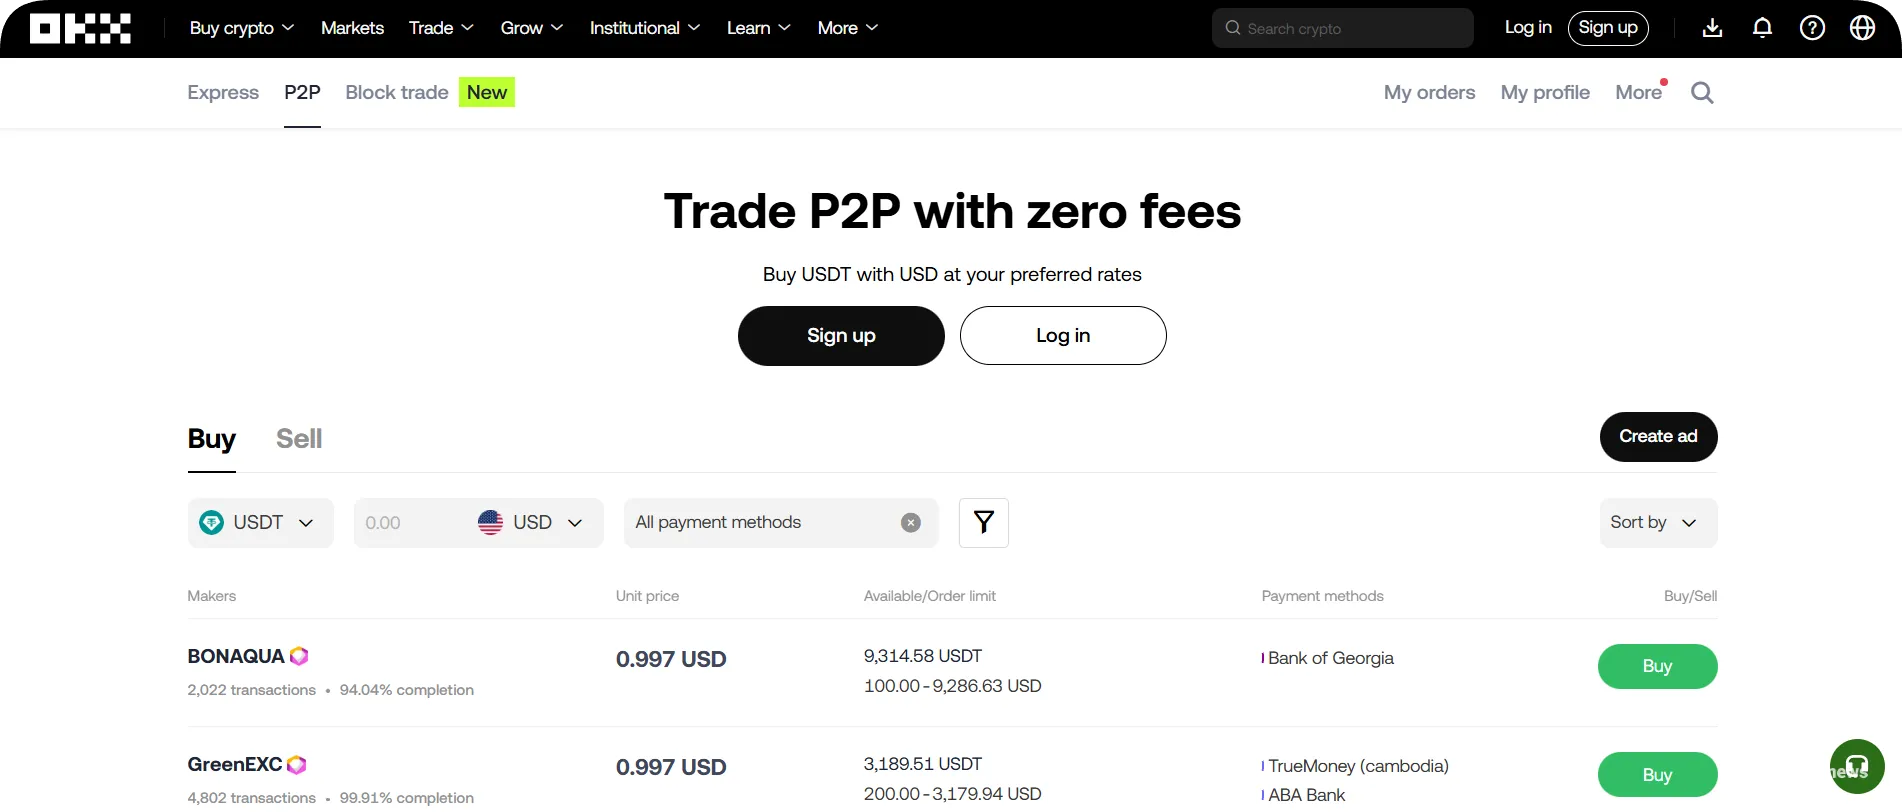
Task: Click the search icon near My orders
Action: tap(1702, 92)
